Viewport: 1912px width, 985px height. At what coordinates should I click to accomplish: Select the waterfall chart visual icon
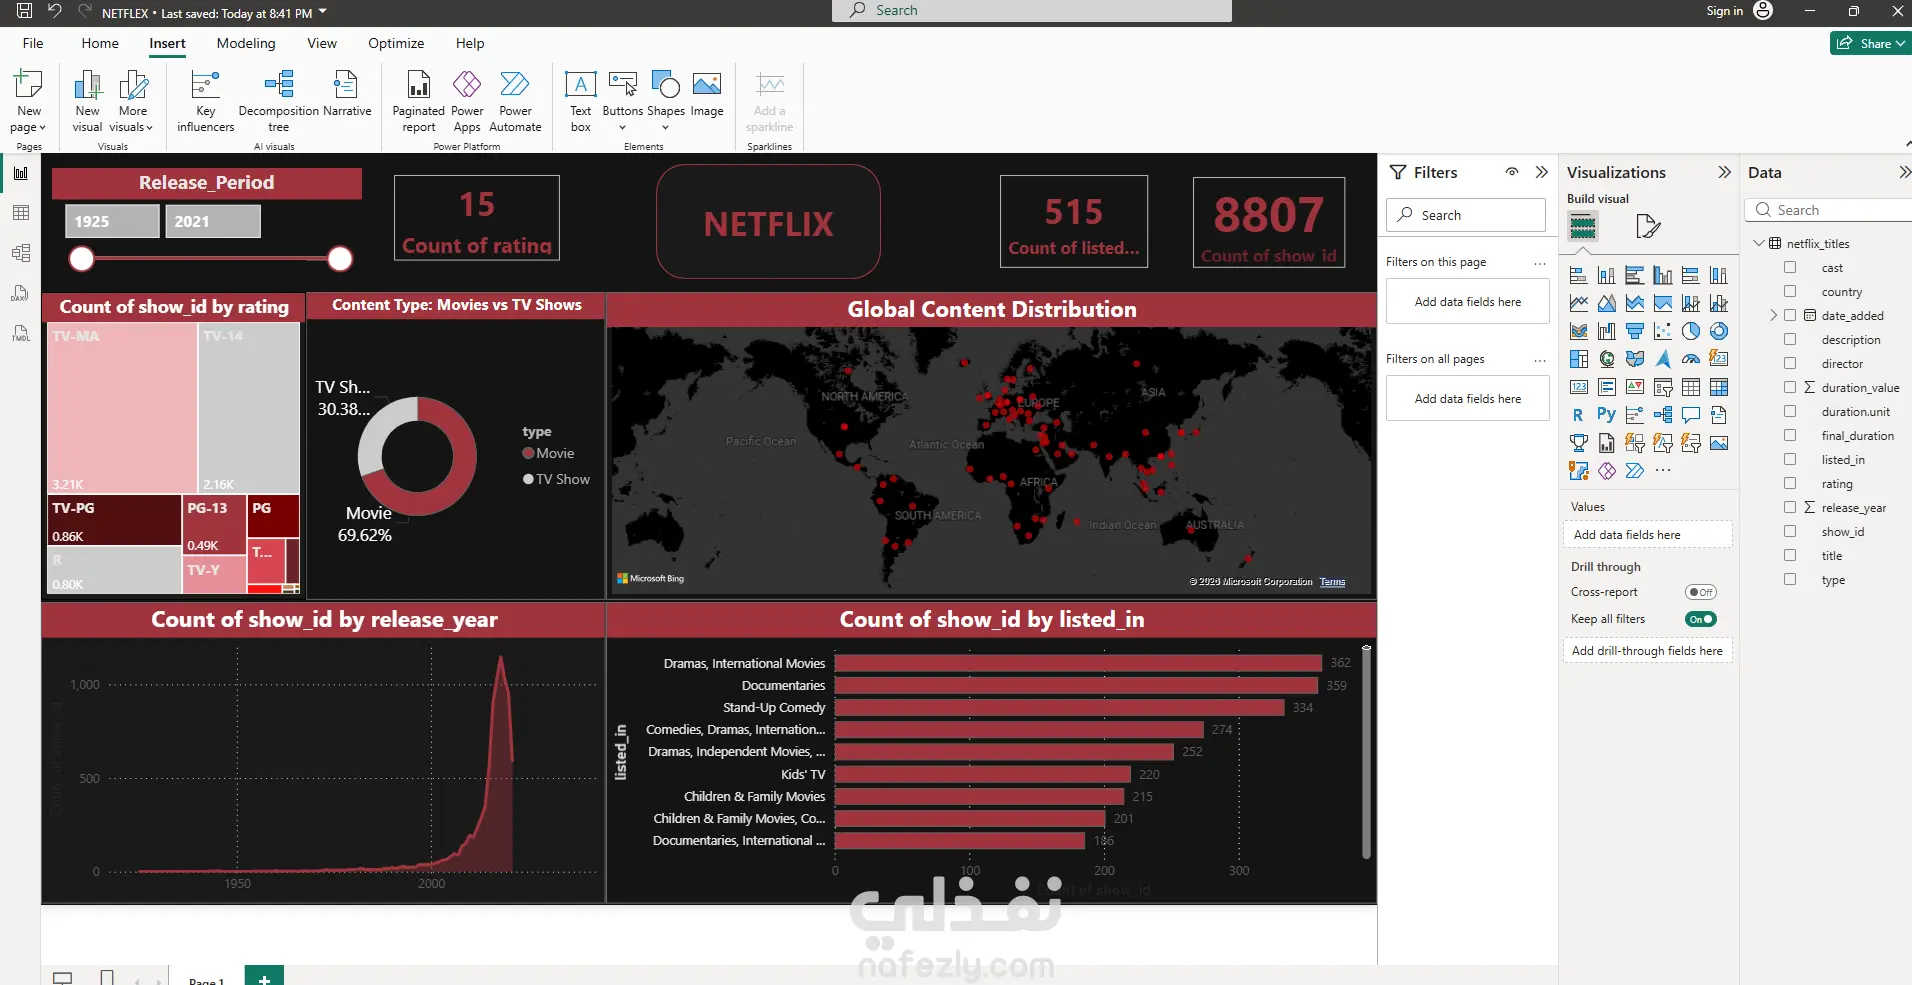point(1607,331)
